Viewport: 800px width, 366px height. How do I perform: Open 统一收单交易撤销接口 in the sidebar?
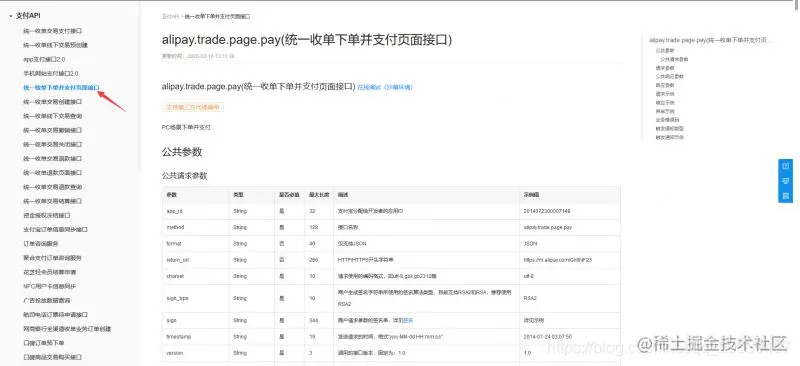(53, 130)
